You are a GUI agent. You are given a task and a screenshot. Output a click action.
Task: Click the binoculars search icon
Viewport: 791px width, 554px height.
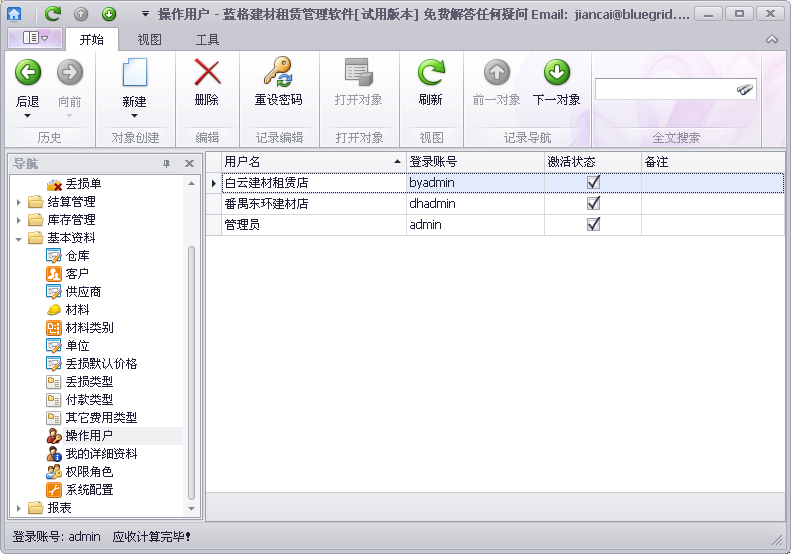click(745, 90)
